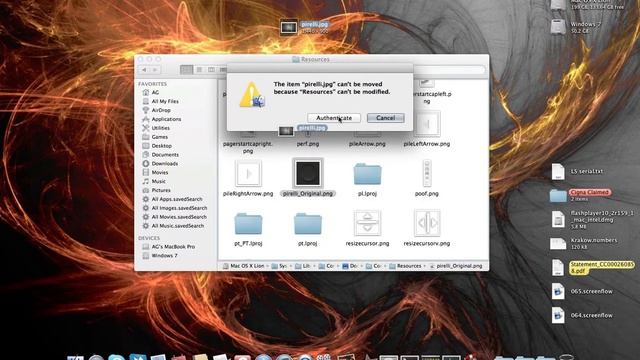Screen dimensions: 640x360
Task: Go back in Finder Resources window
Action: pyautogui.click(x=144, y=70)
